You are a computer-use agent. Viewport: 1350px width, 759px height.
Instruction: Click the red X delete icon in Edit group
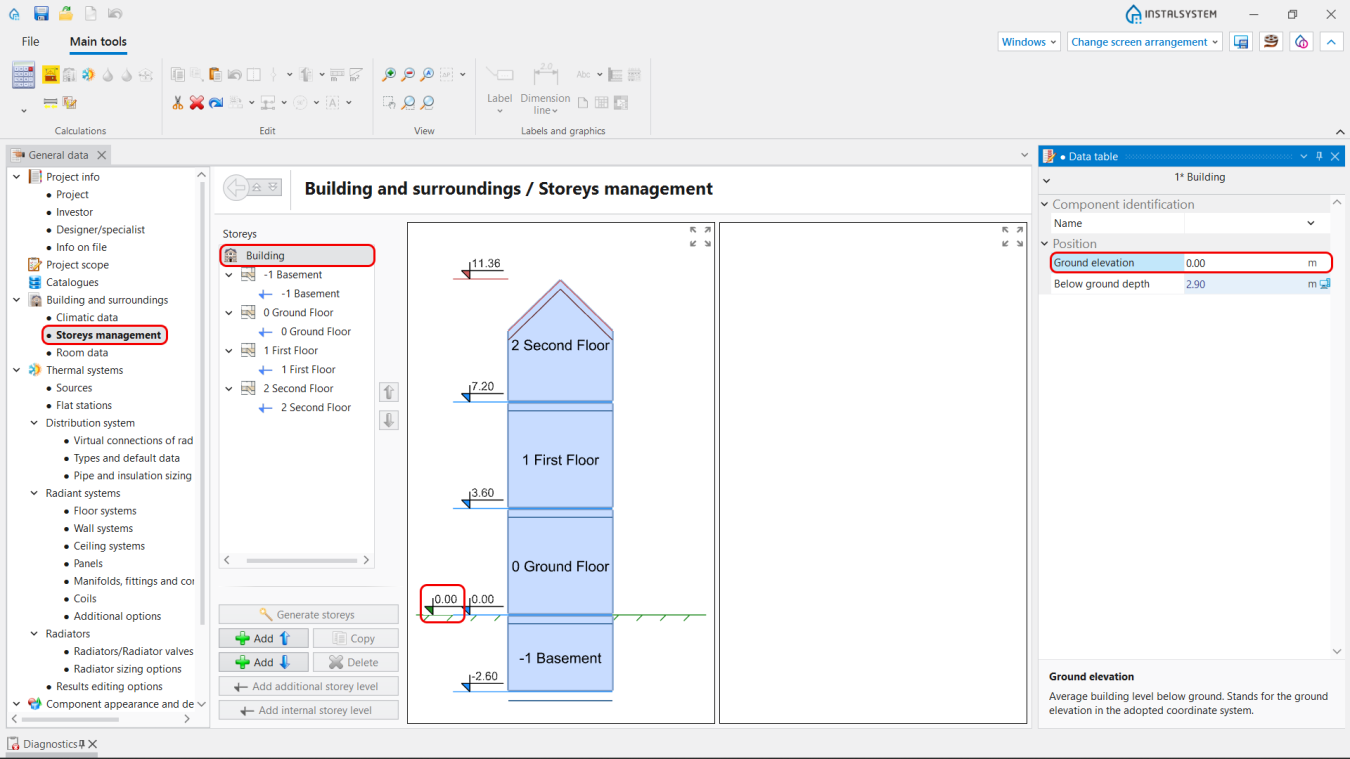pos(197,102)
